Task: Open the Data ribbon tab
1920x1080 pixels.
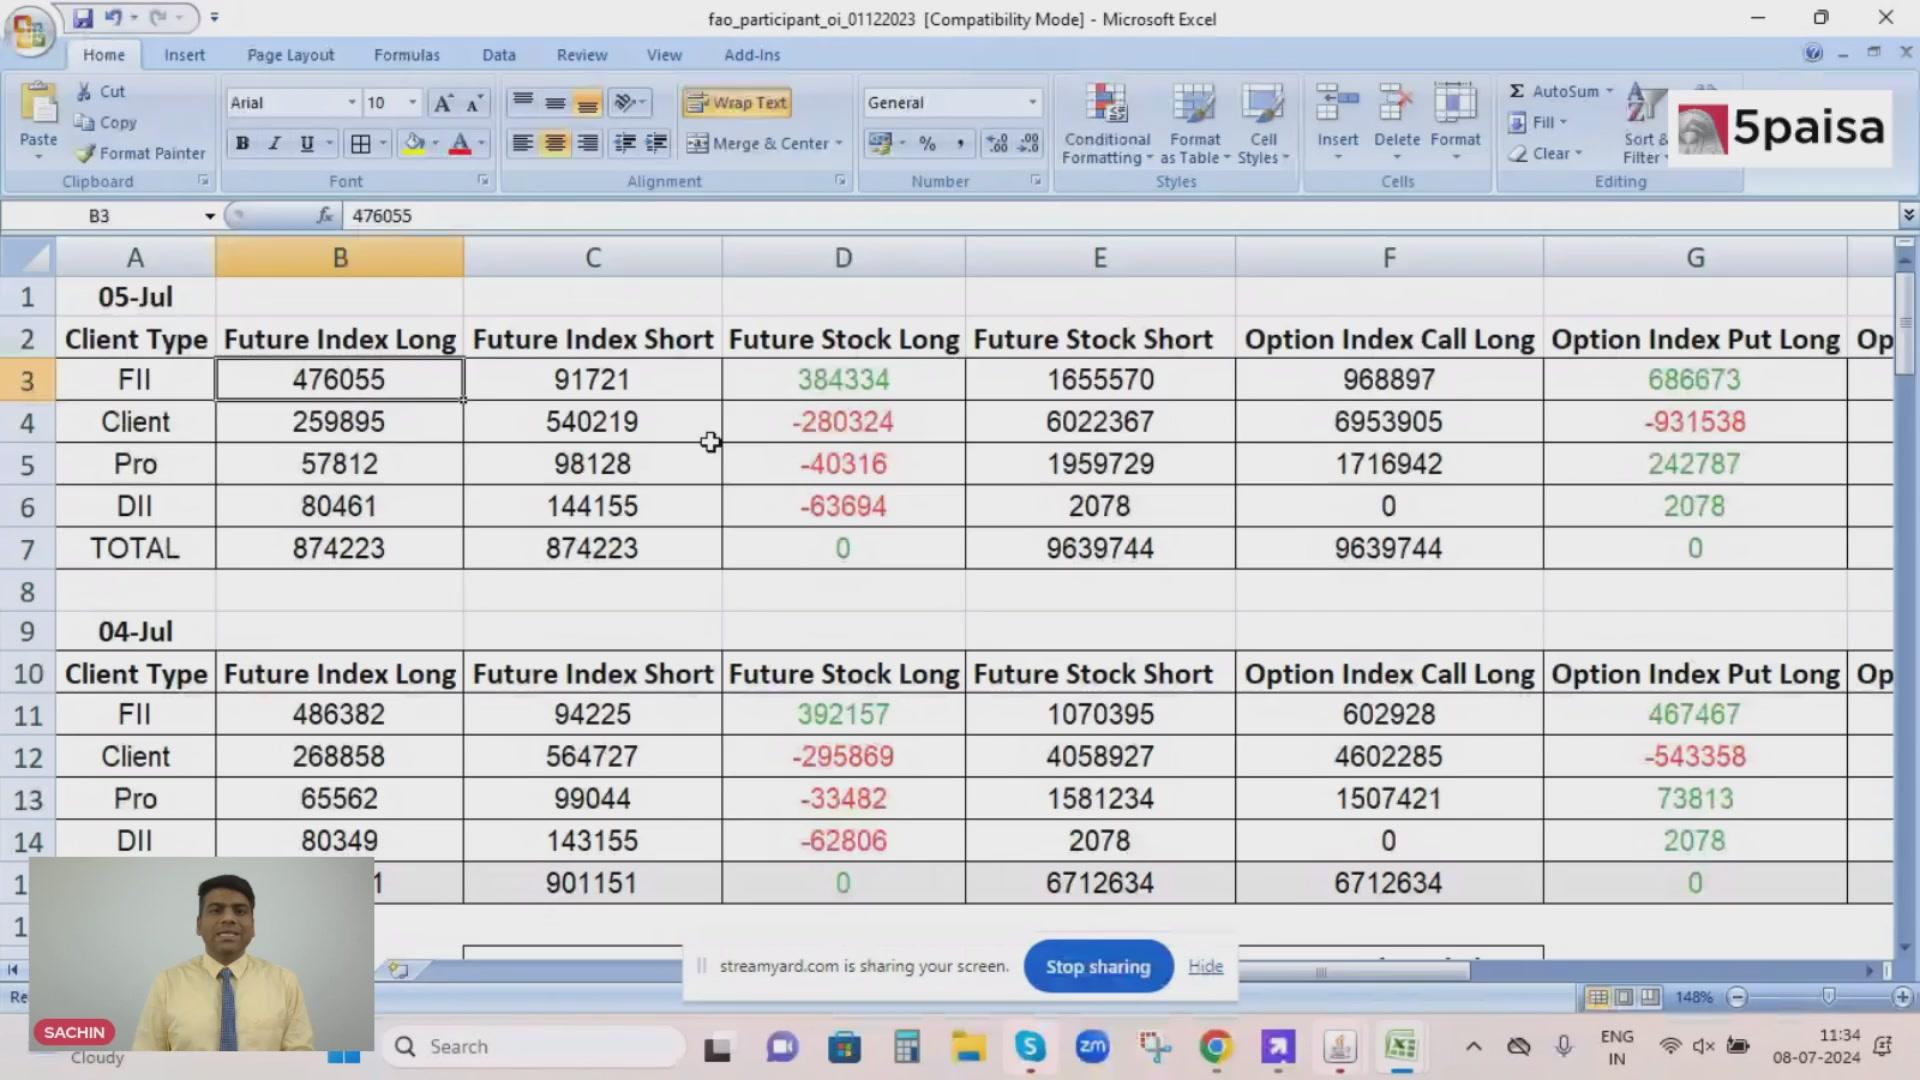Action: tap(498, 55)
